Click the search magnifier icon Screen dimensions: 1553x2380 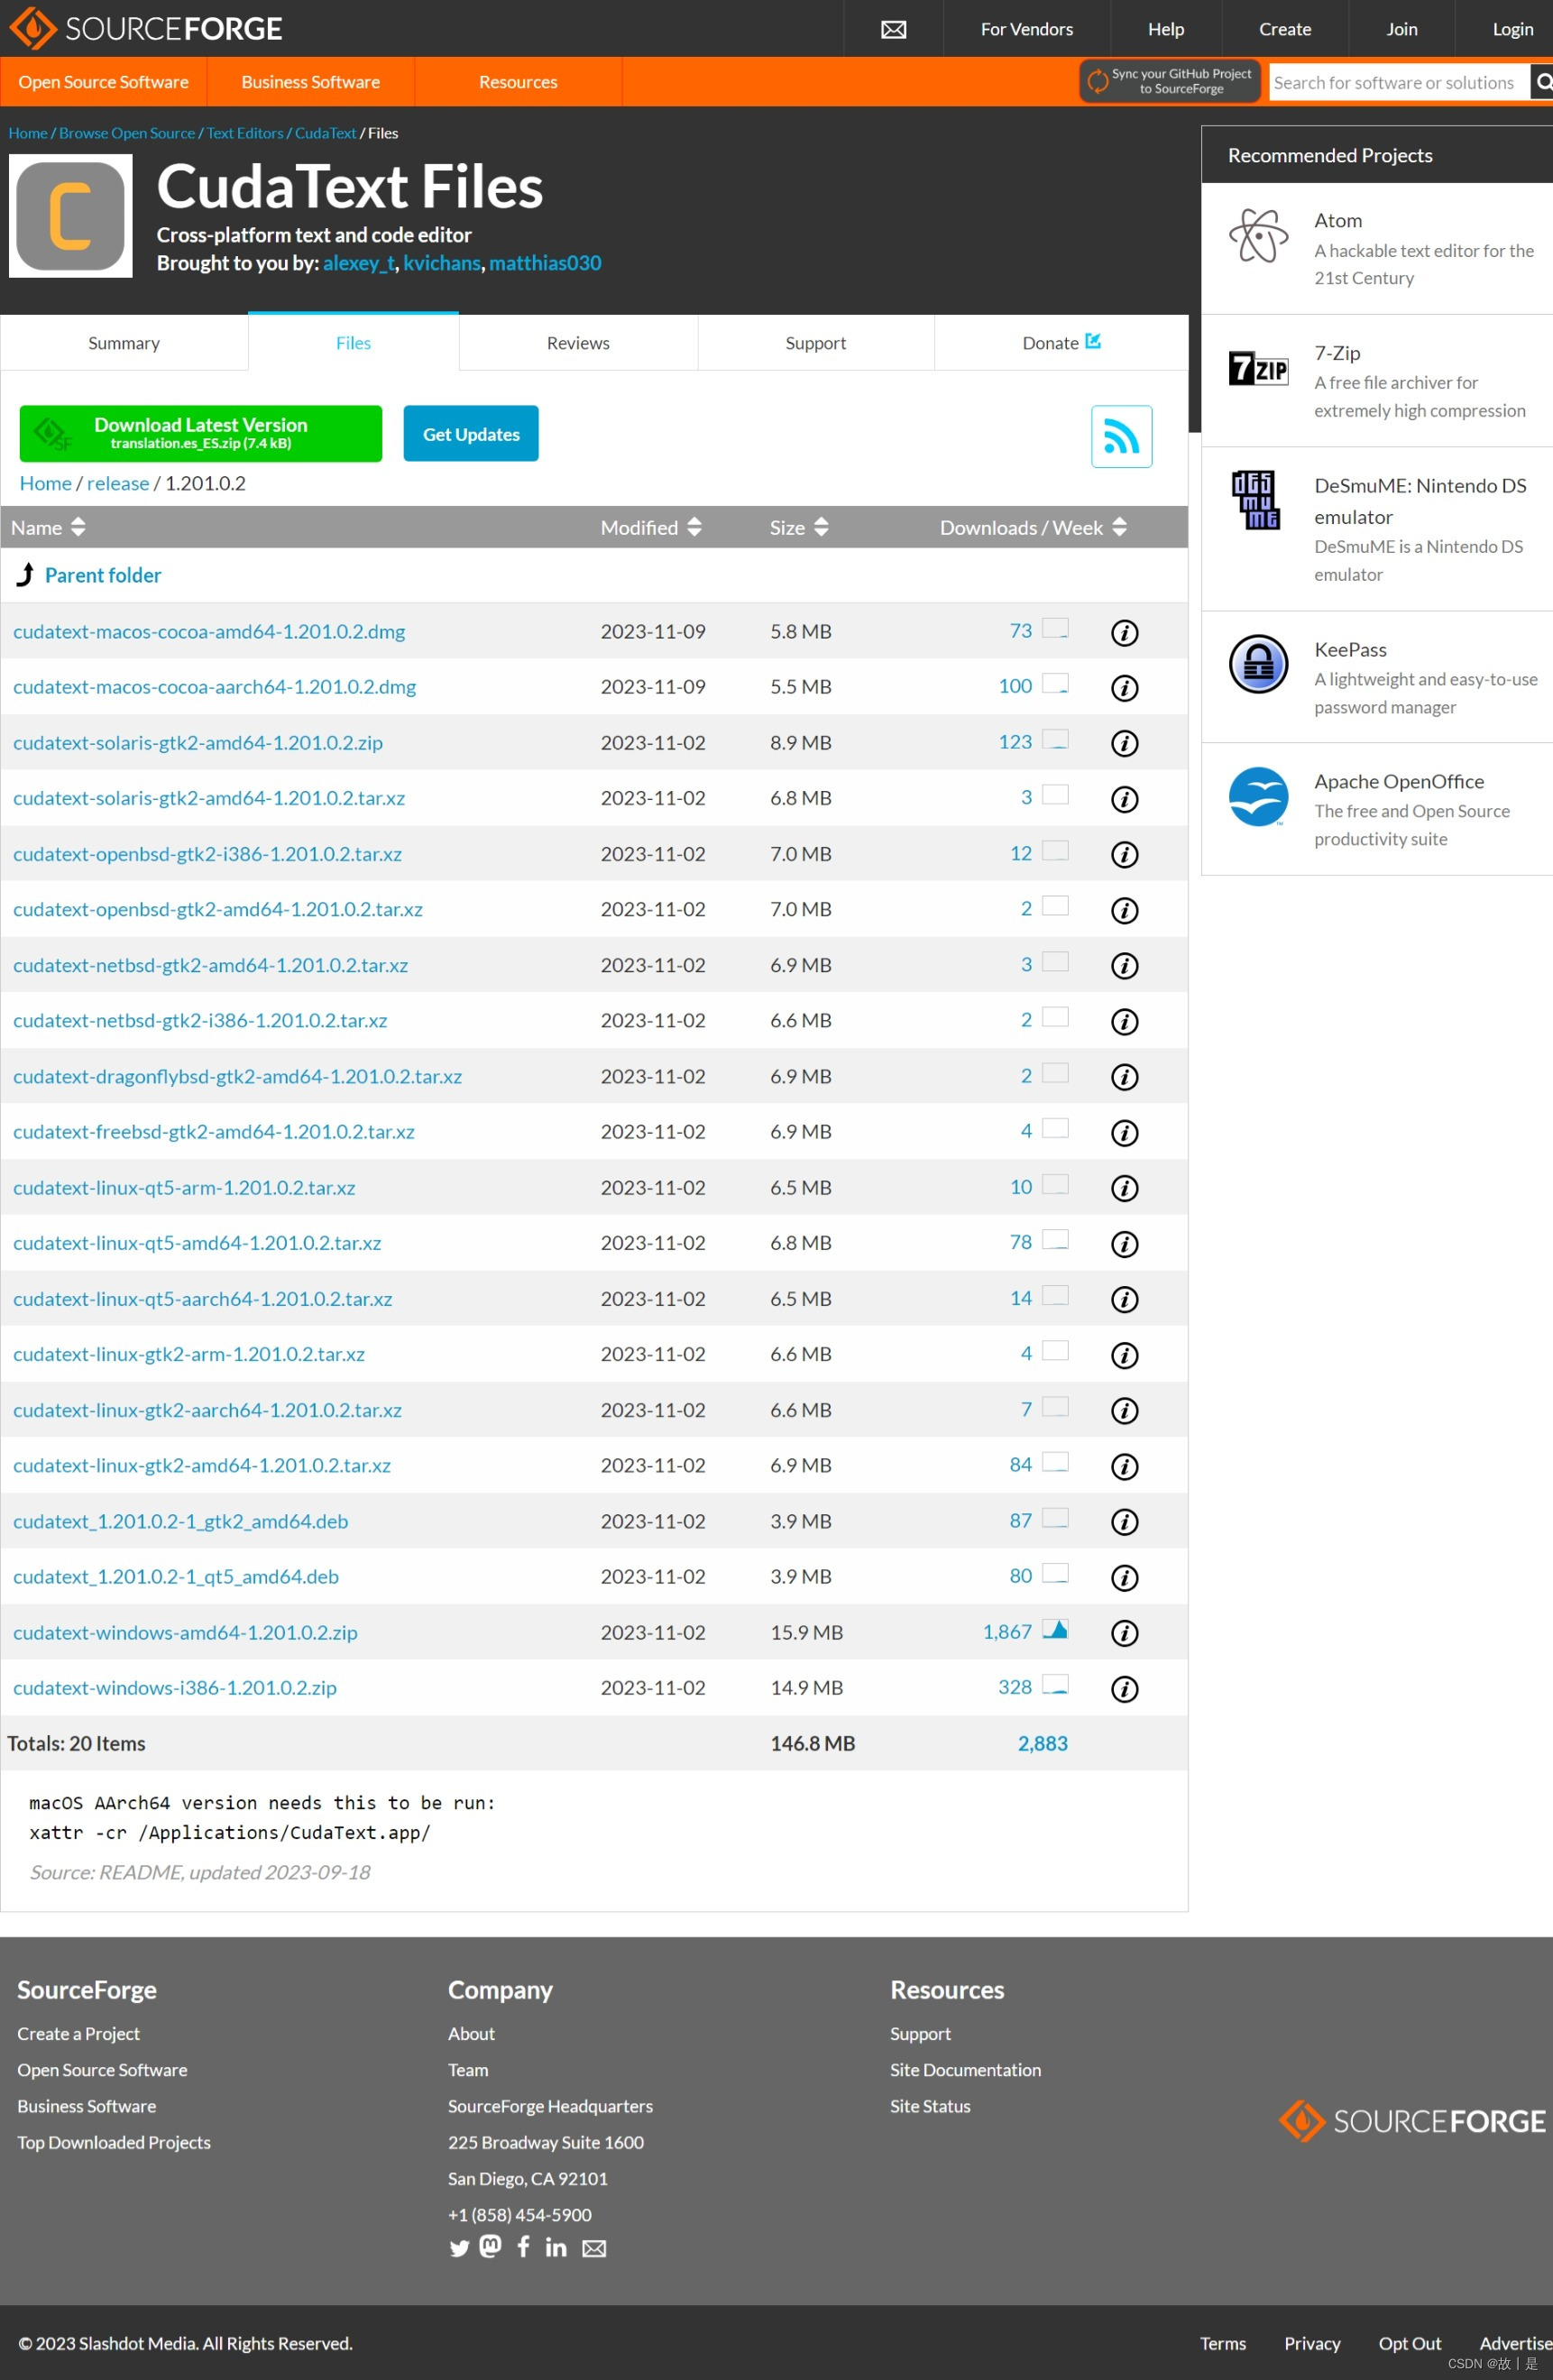coord(1543,82)
